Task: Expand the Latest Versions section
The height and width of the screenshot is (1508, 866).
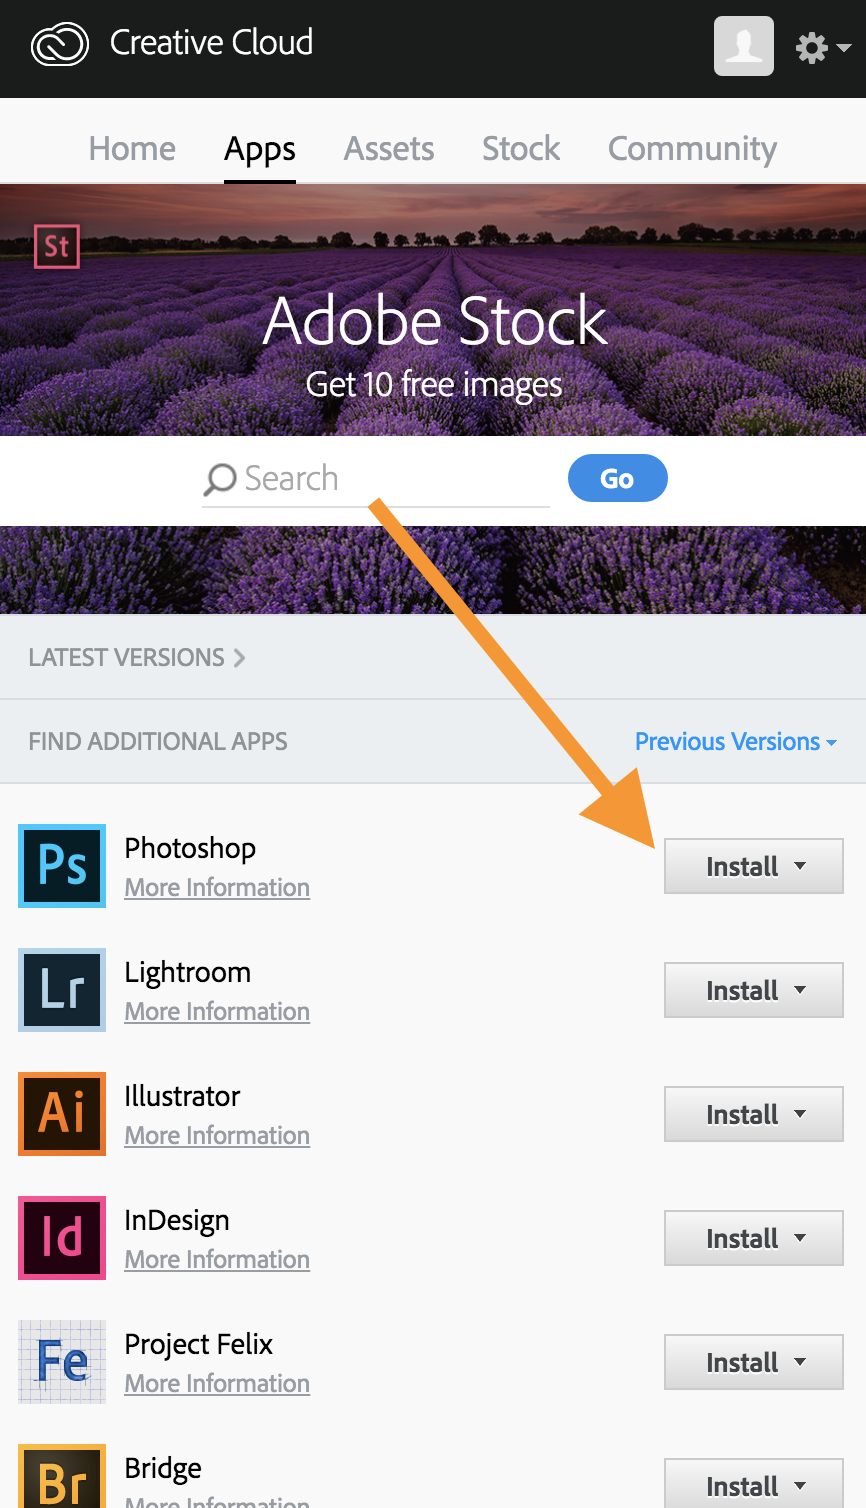Action: [136, 657]
